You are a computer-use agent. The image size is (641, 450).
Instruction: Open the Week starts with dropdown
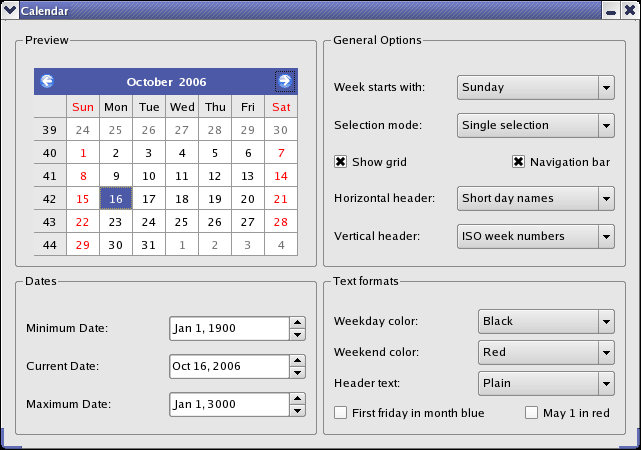tap(535, 88)
